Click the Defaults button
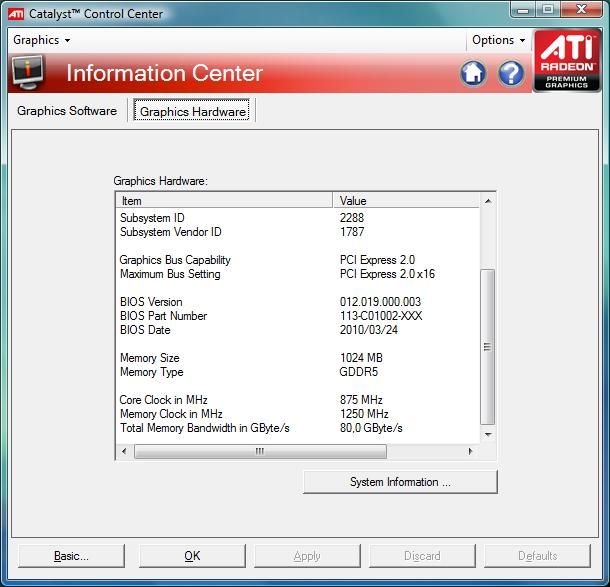 point(537,556)
